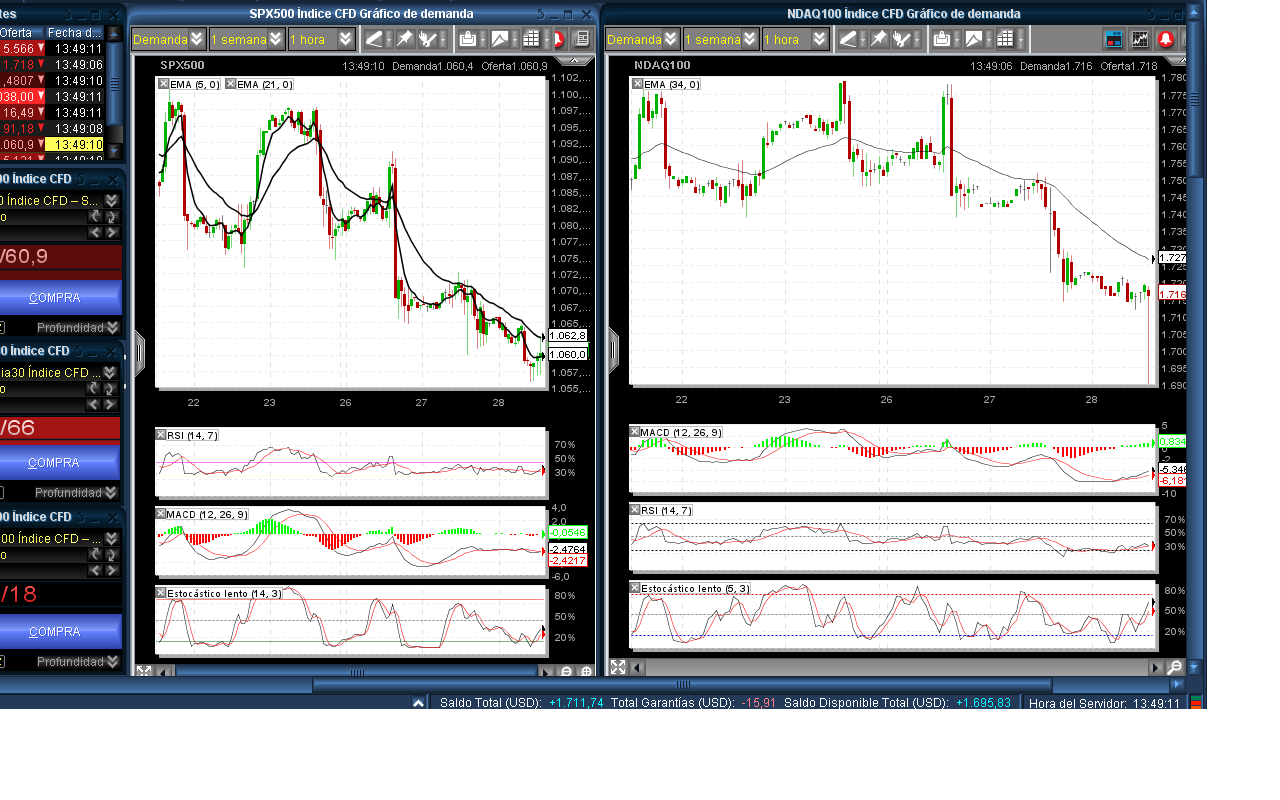Image resolution: width=1280 pixels, height=800 pixels.
Task: Open the Demanda dropdown in SPX500 chart
Action: (169, 39)
